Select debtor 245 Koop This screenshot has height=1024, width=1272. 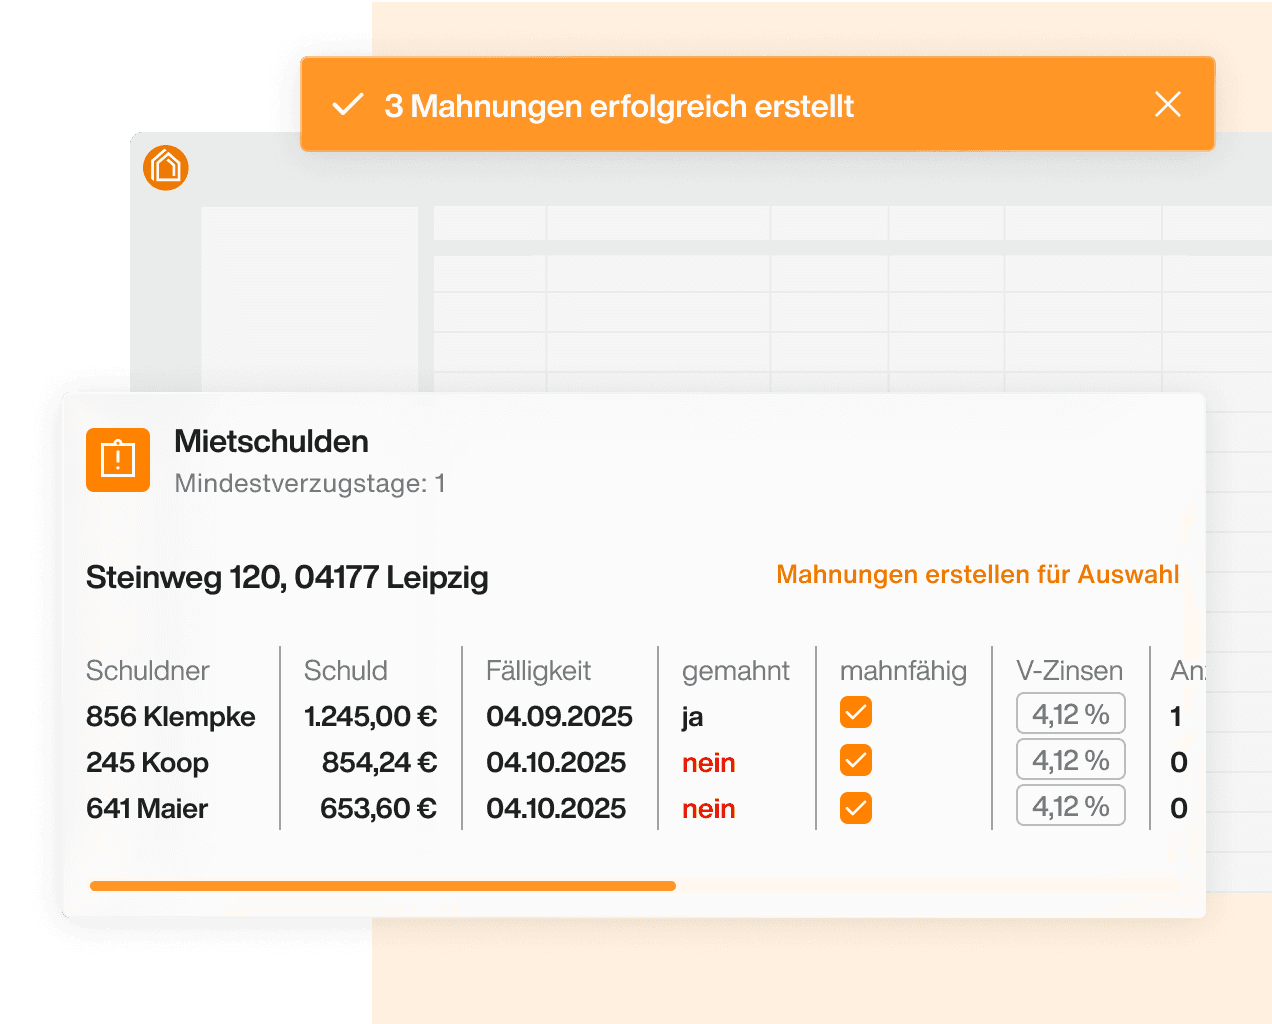(x=148, y=763)
